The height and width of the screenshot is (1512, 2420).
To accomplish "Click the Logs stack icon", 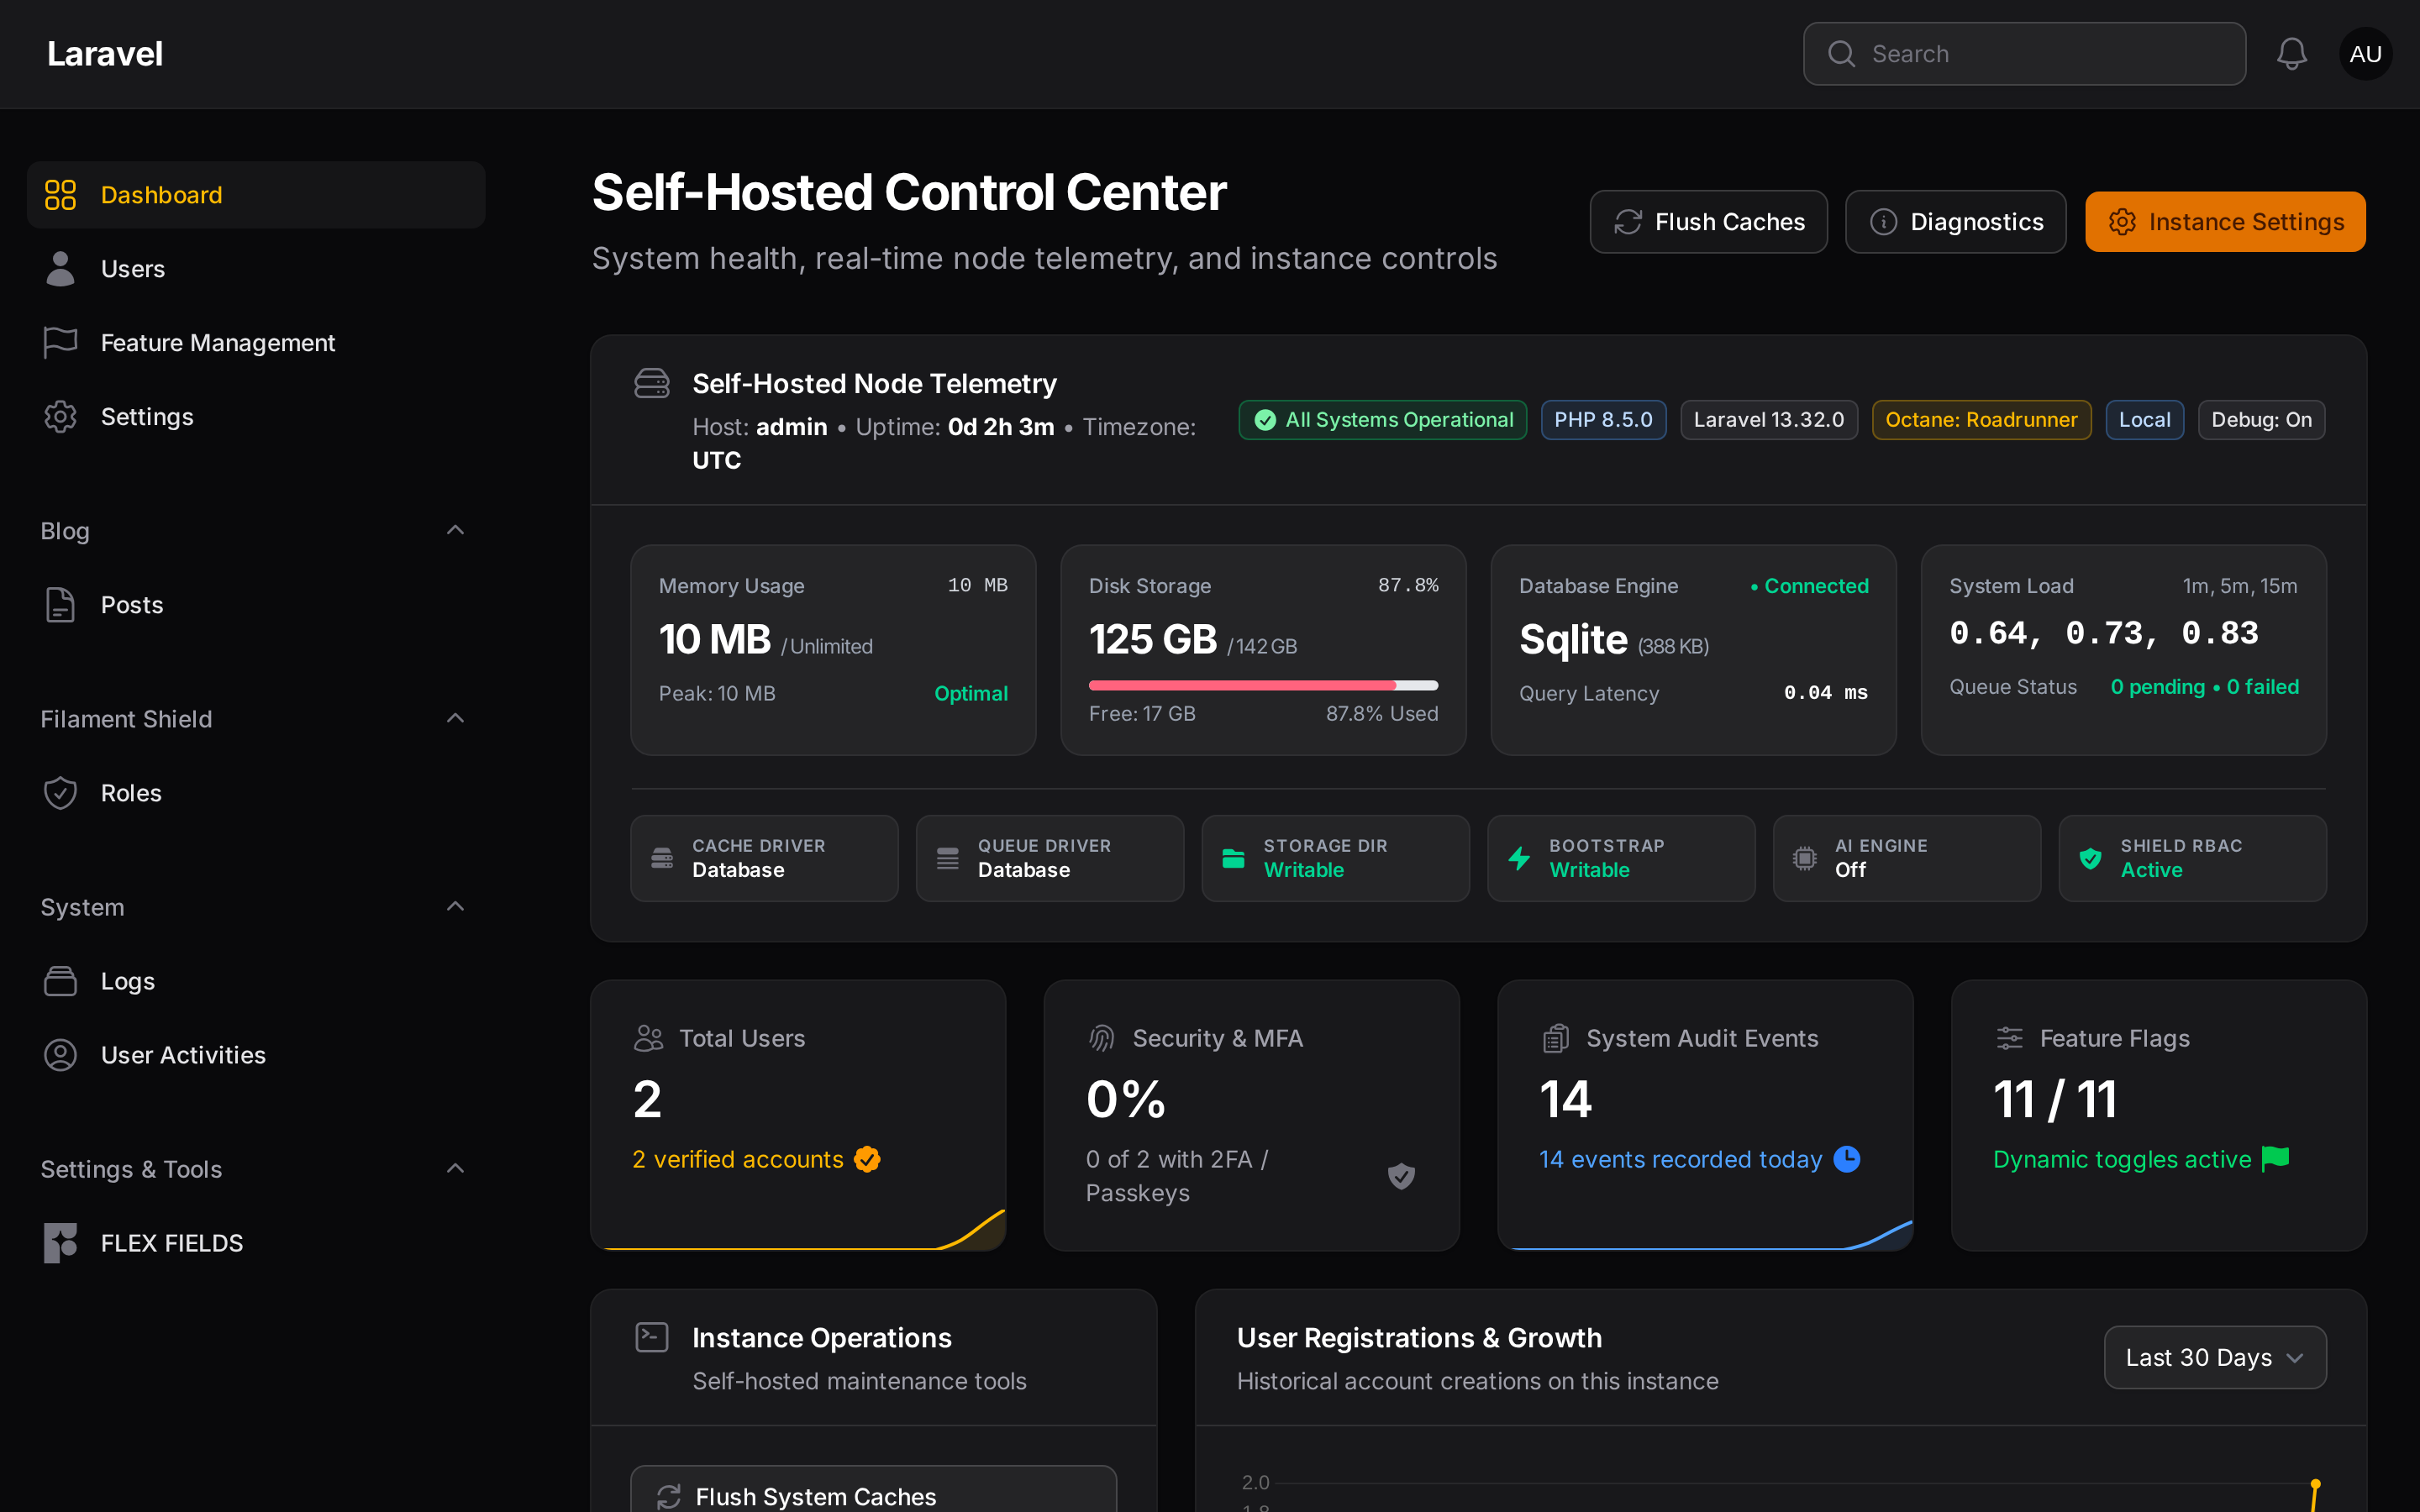I will pos(60,981).
